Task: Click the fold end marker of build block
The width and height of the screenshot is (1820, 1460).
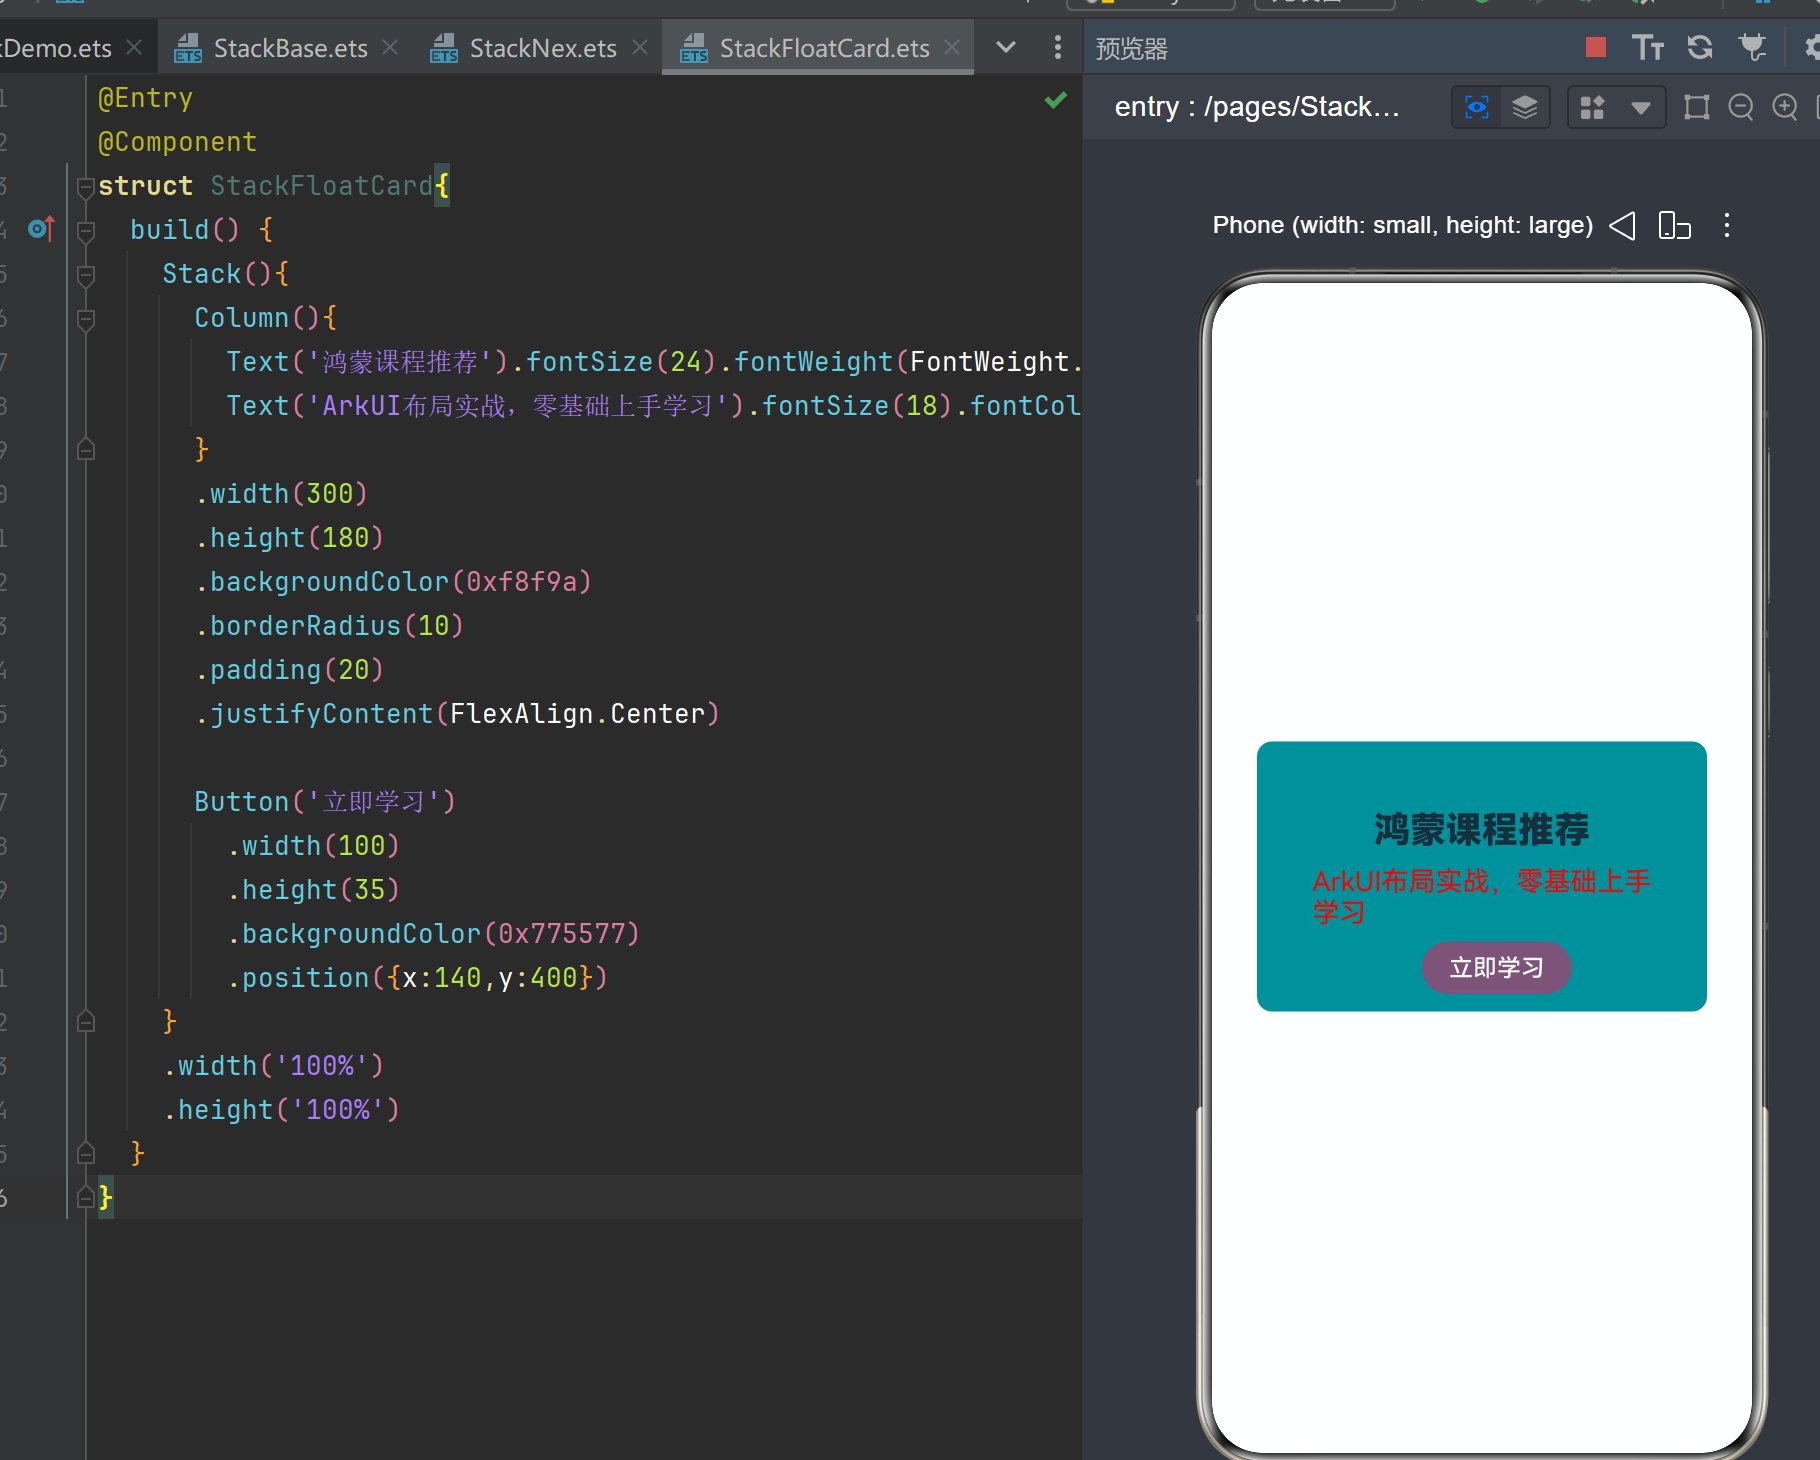Action: [86, 1154]
